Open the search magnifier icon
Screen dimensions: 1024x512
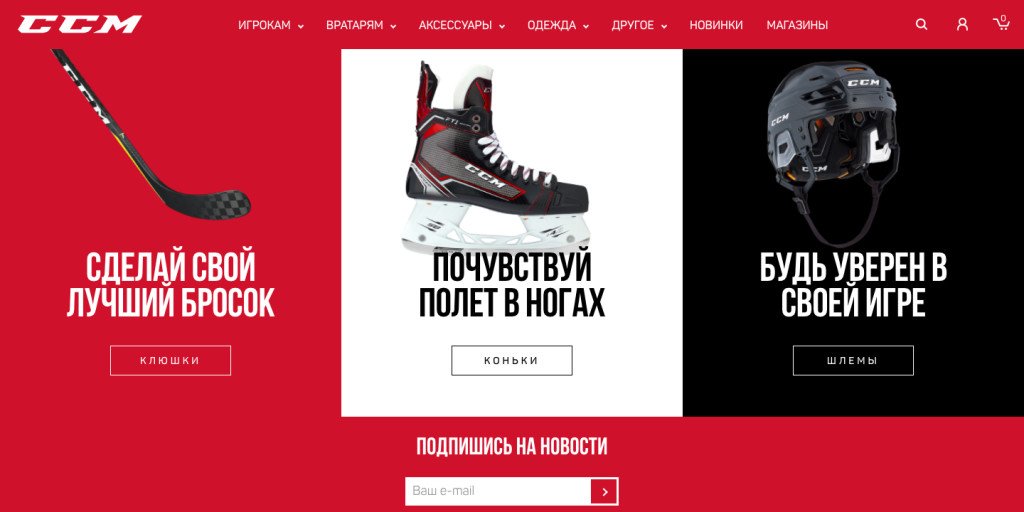pyautogui.click(x=921, y=25)
